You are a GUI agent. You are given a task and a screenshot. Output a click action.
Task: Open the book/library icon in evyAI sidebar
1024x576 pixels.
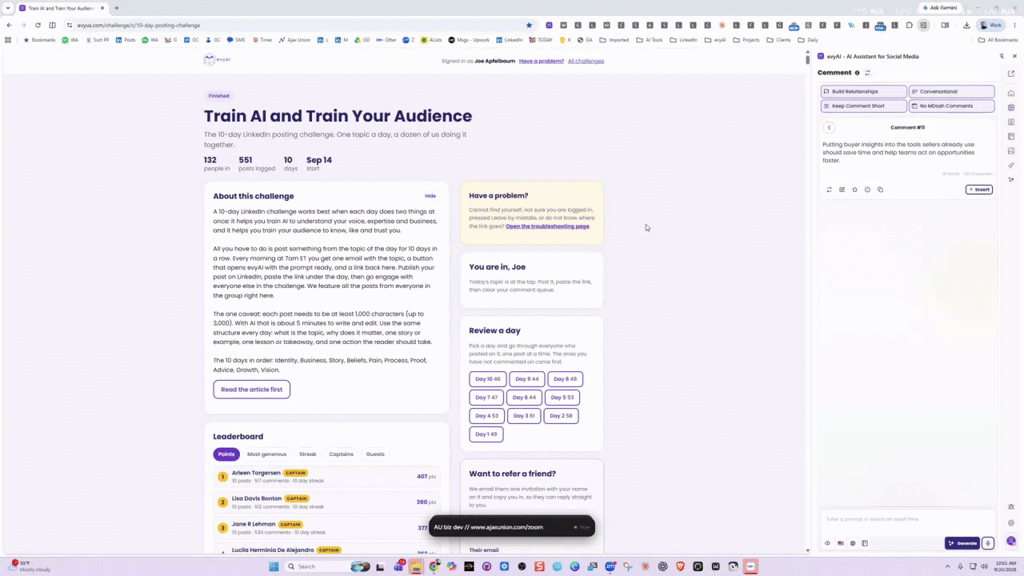point(1011,122)
